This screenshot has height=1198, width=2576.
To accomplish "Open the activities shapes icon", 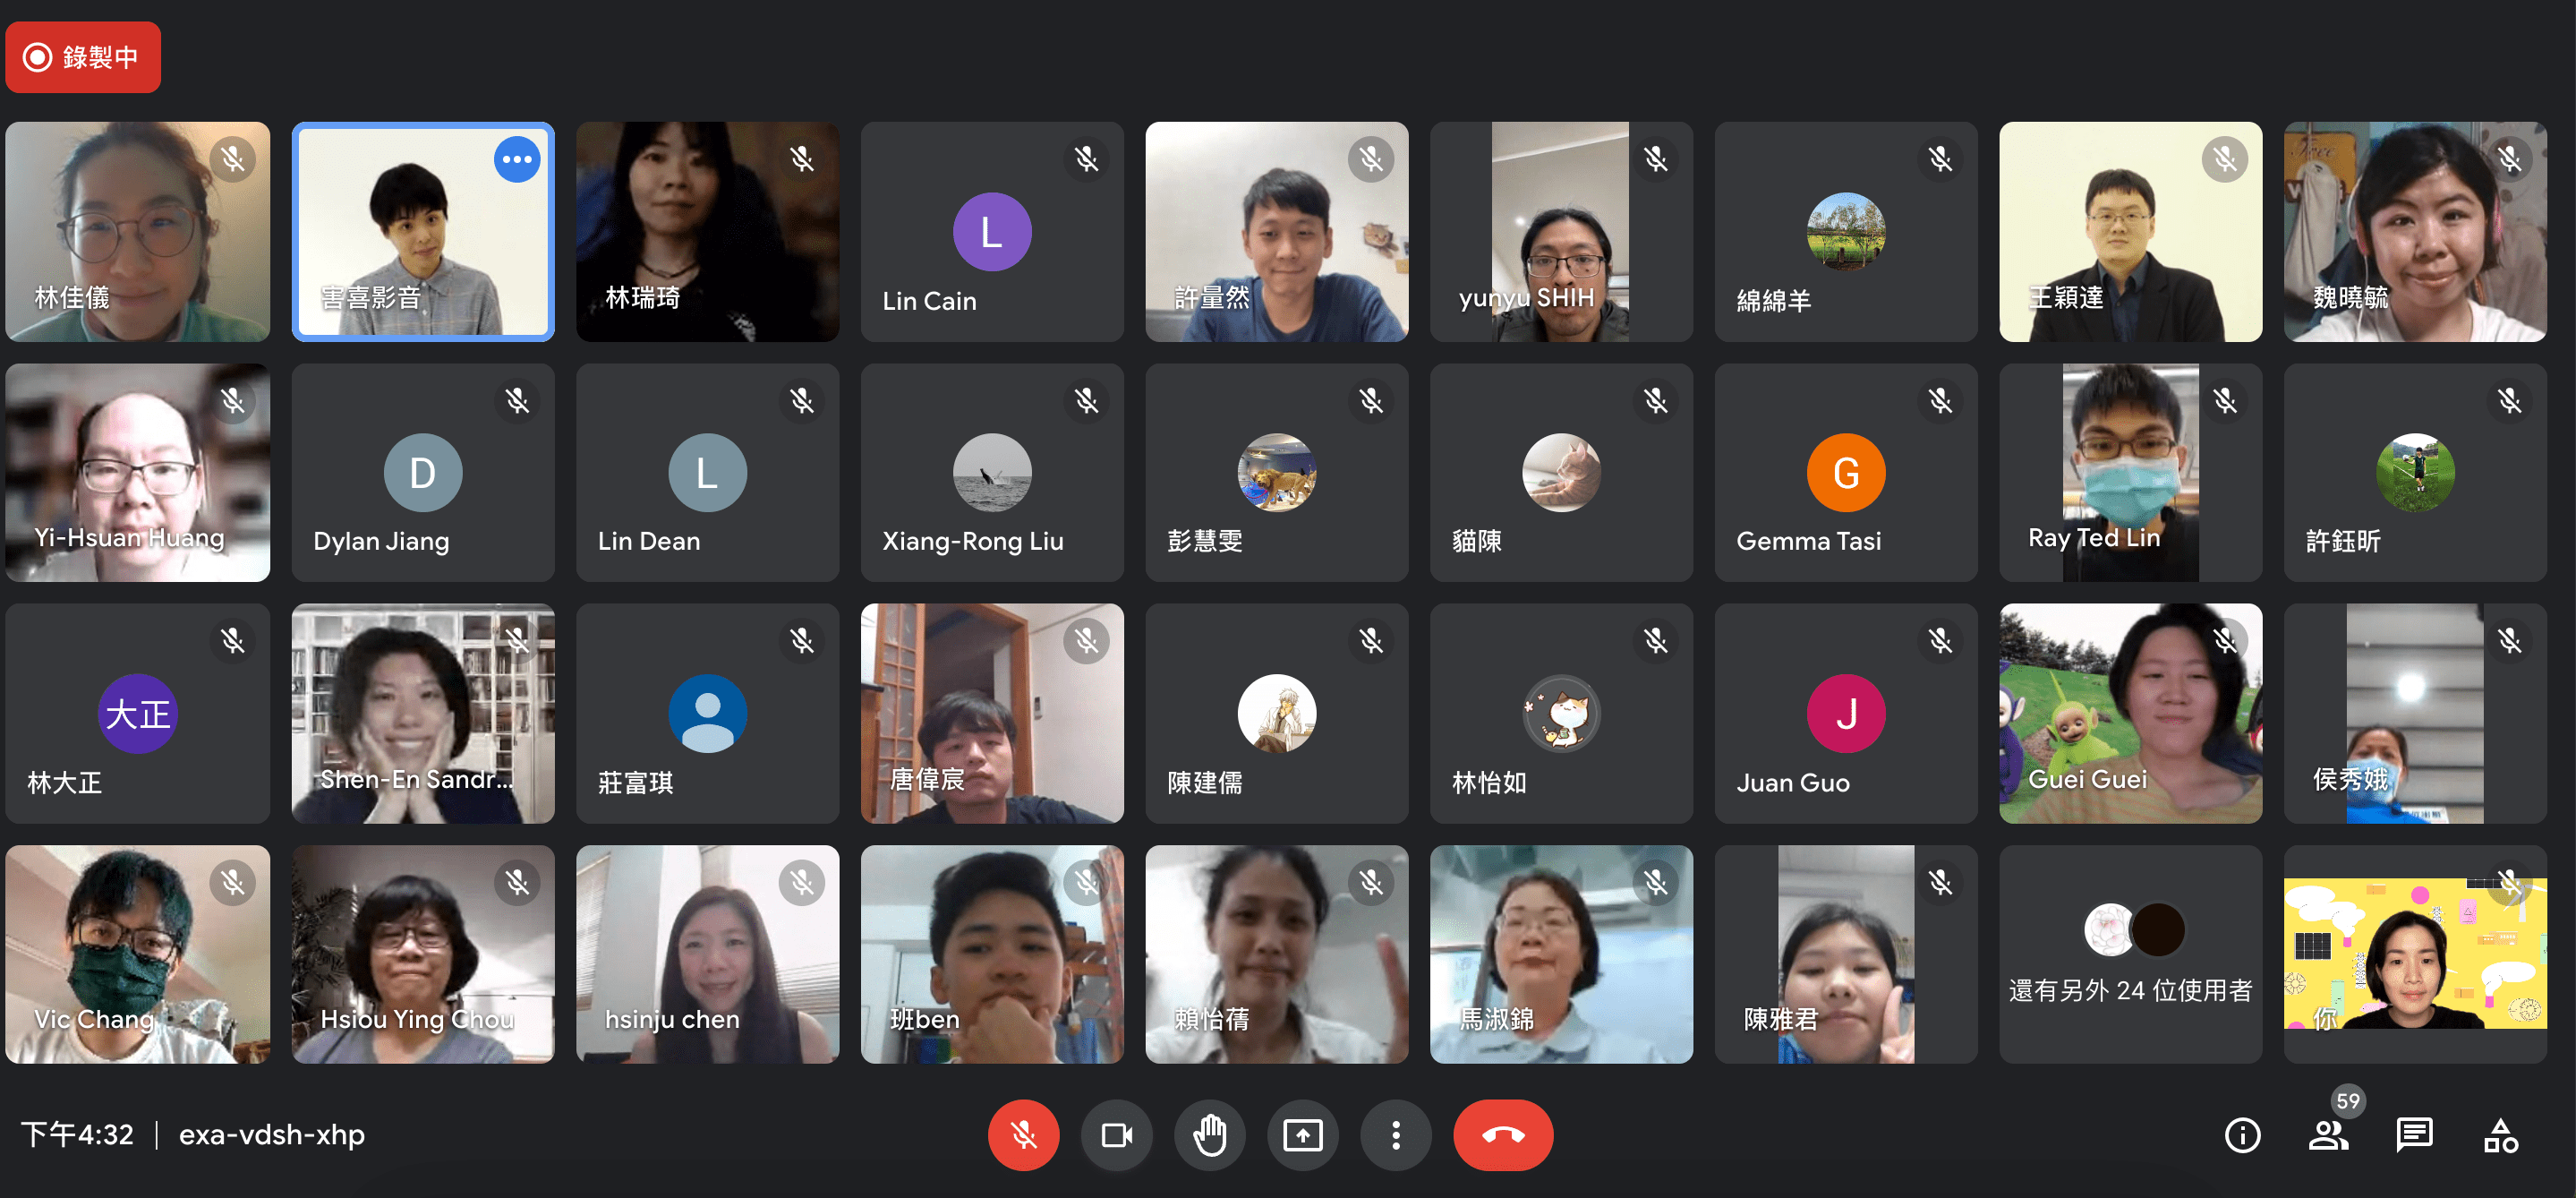I will click(x=2500, y=1134).
